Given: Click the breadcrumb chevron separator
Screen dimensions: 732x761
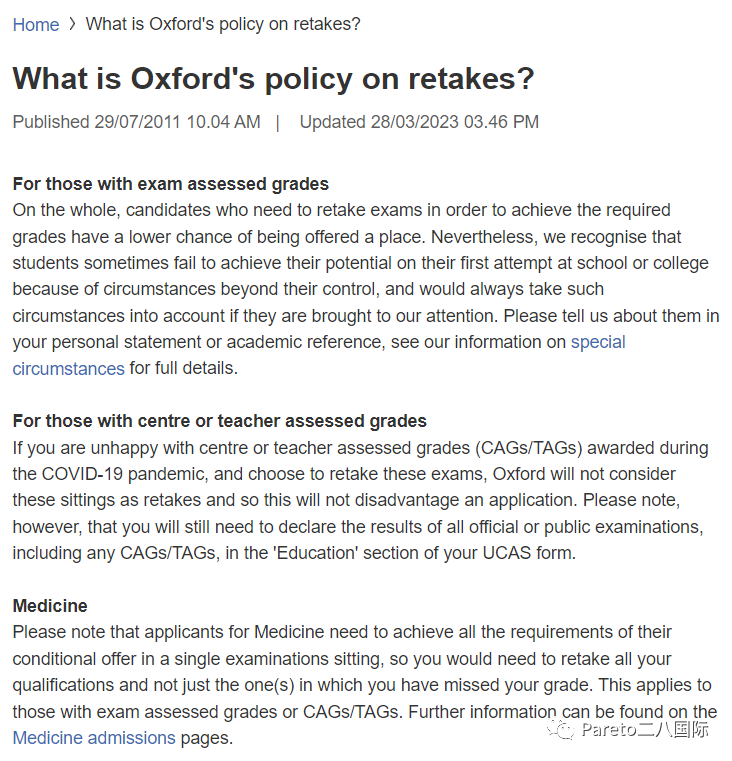Looking at the screenshot, I should click(x=72, y=25).
